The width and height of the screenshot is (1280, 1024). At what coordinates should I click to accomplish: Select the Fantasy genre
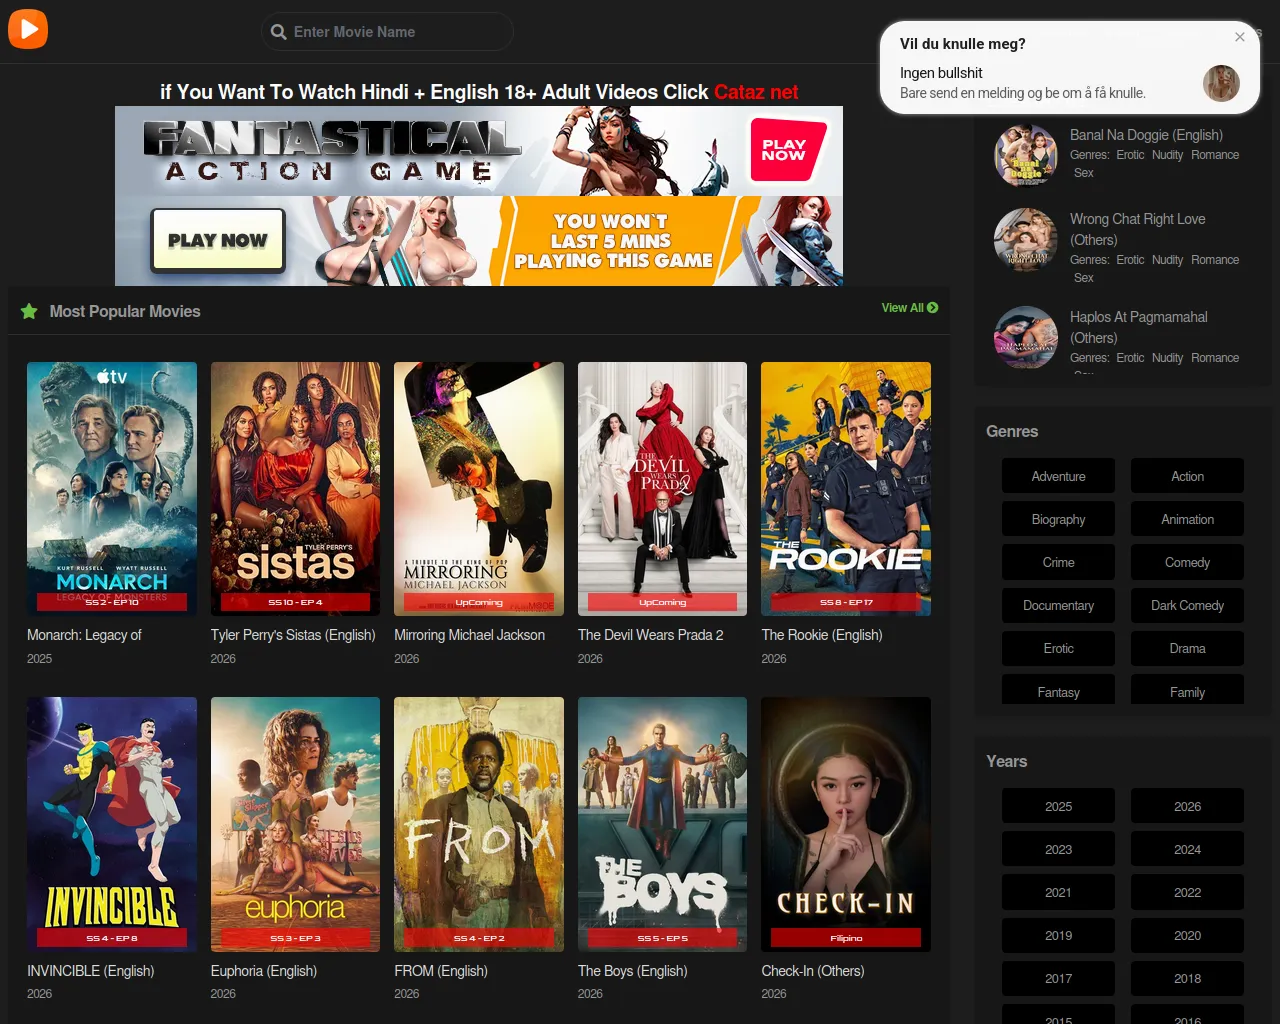point(1058,689)
